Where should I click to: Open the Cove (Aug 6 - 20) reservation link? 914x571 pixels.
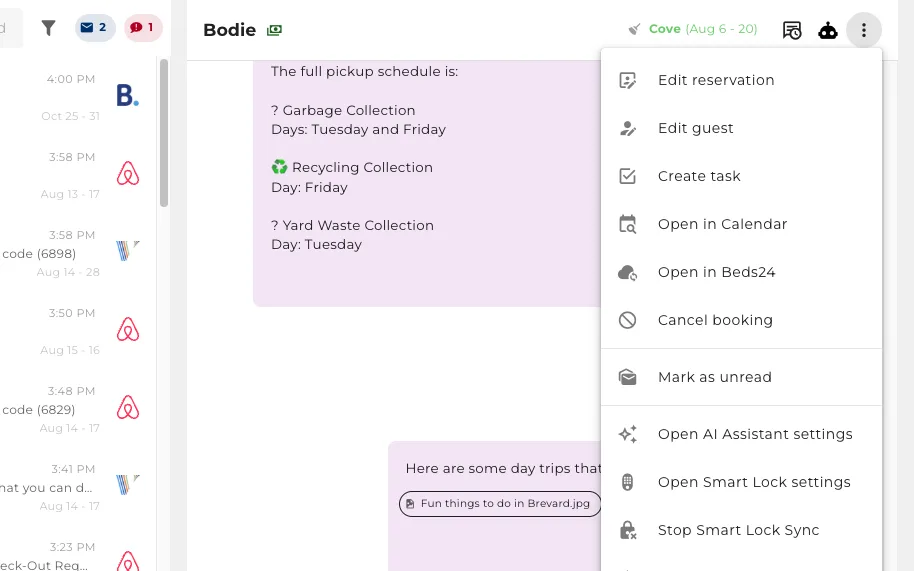(x=703, y=29)
